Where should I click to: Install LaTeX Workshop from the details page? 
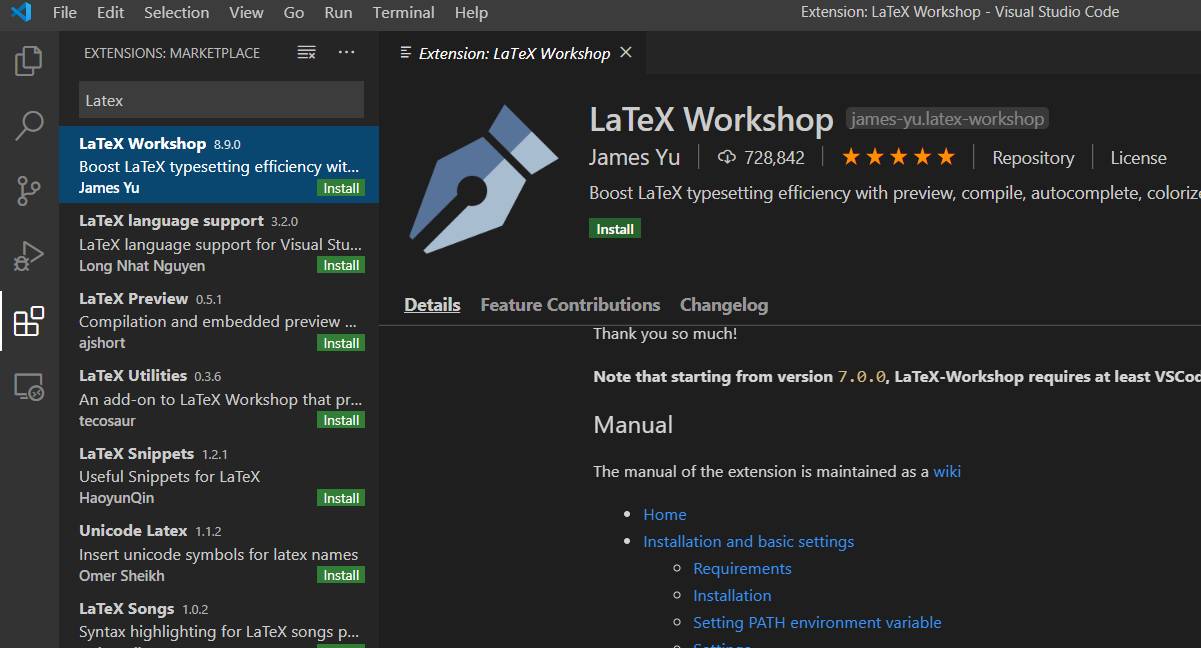tap(615, 229)
